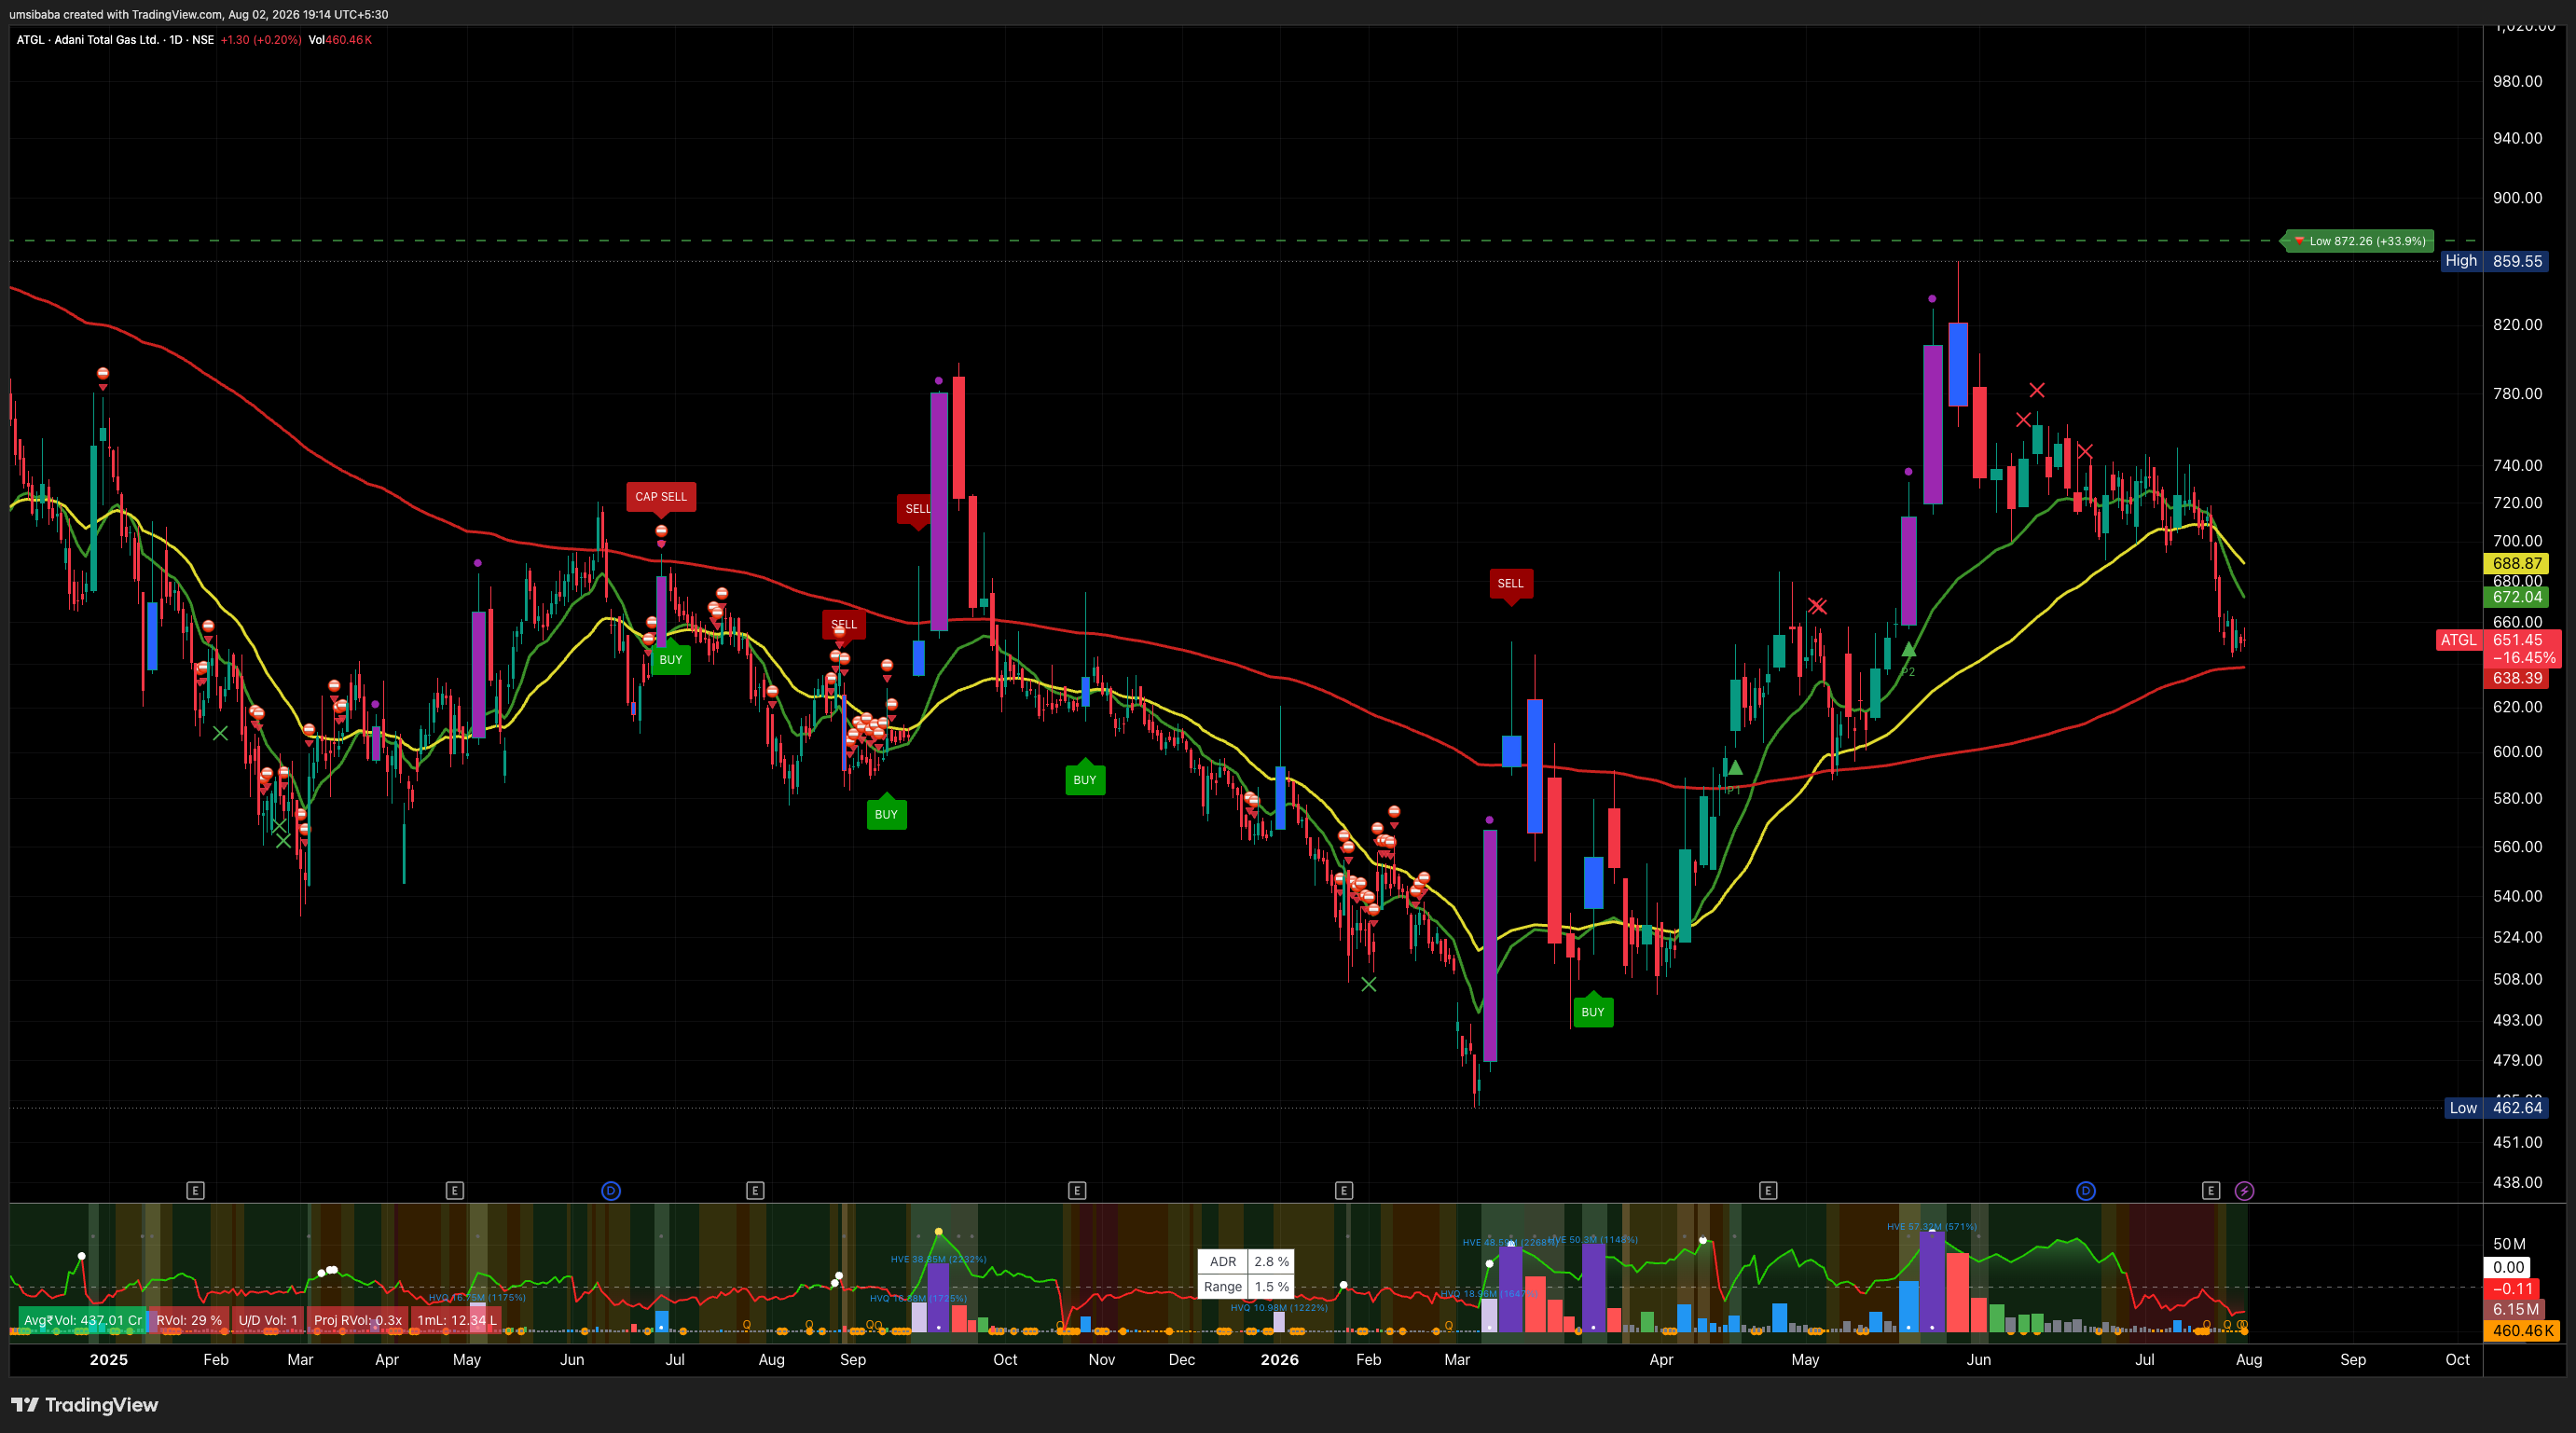
Task: Click the -16.45% change tag on price axis
Action: click(2523, 658)
